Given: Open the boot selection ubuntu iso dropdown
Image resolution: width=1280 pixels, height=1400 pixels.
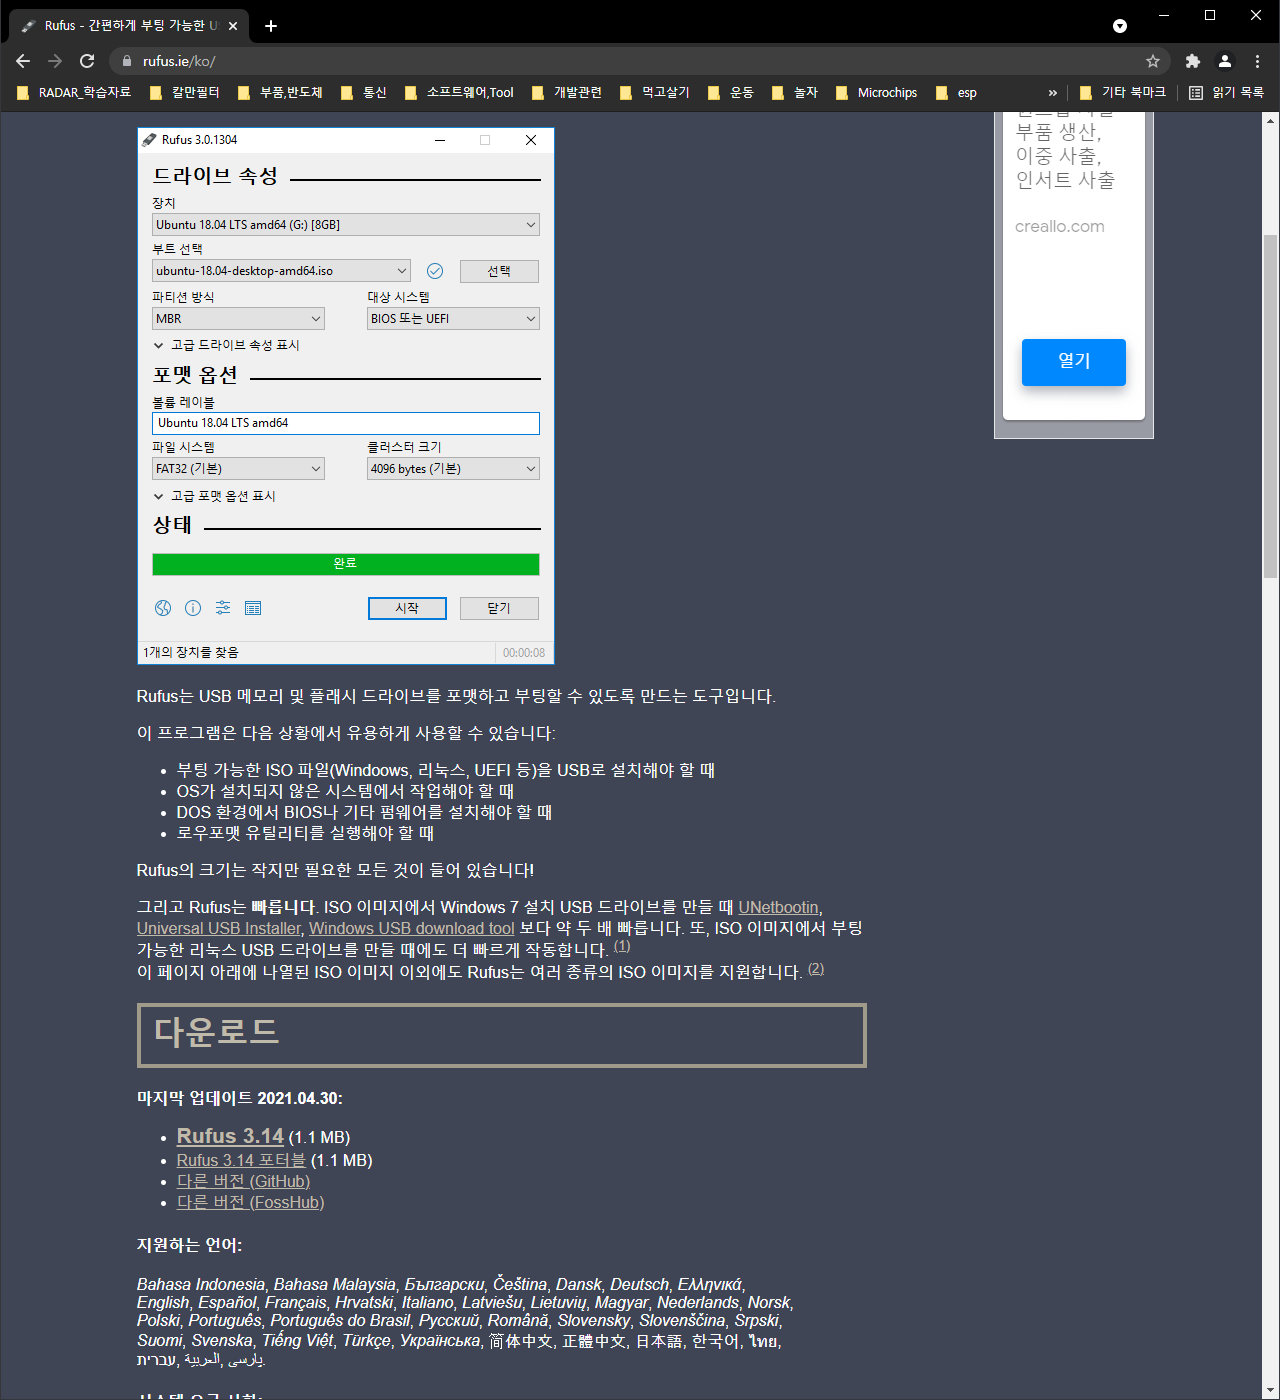Looking at the screenshot, I should pyautogui.click(x=282, y=271).
